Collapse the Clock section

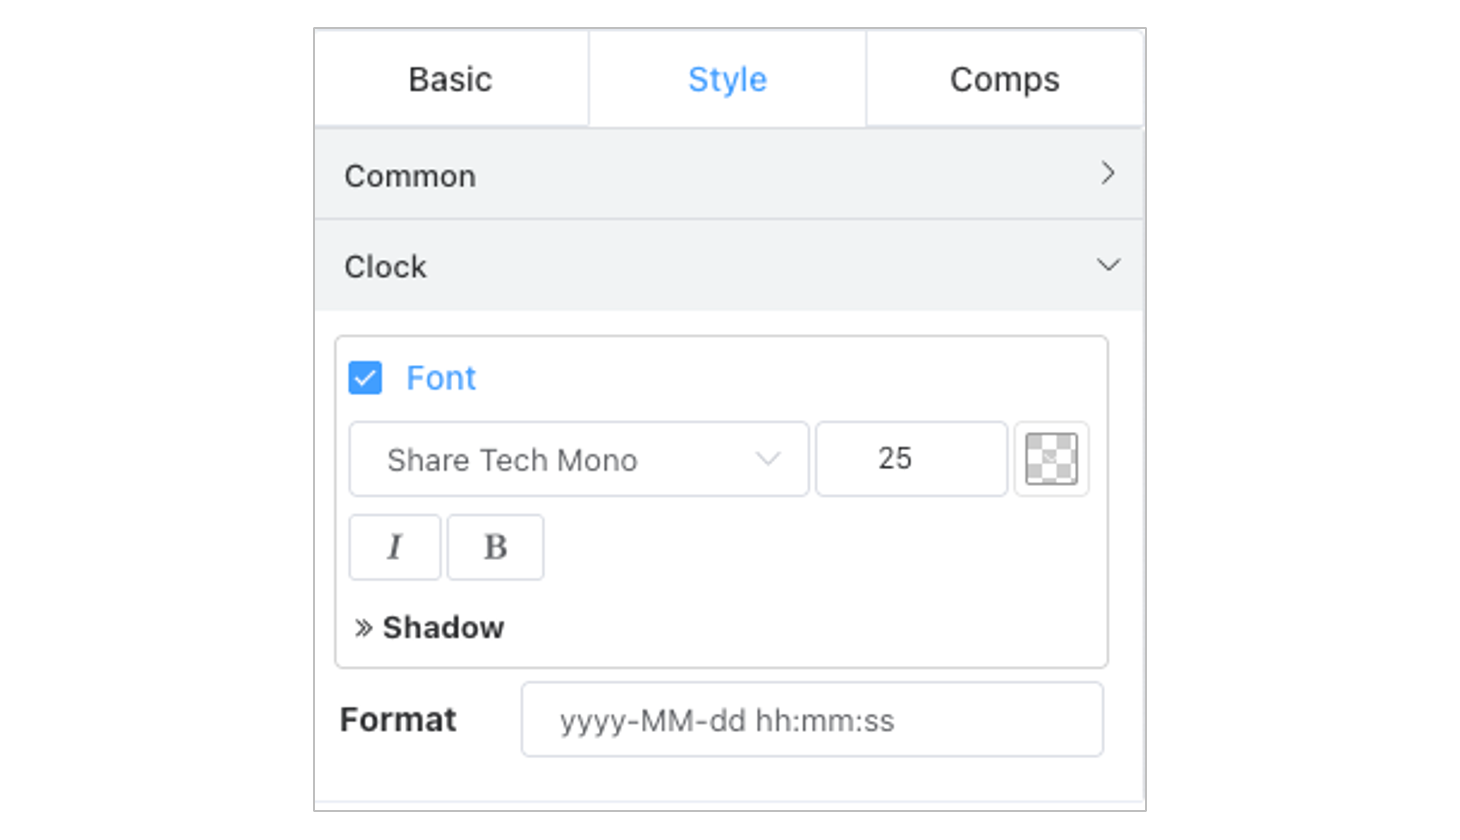(x=729, y=266)
